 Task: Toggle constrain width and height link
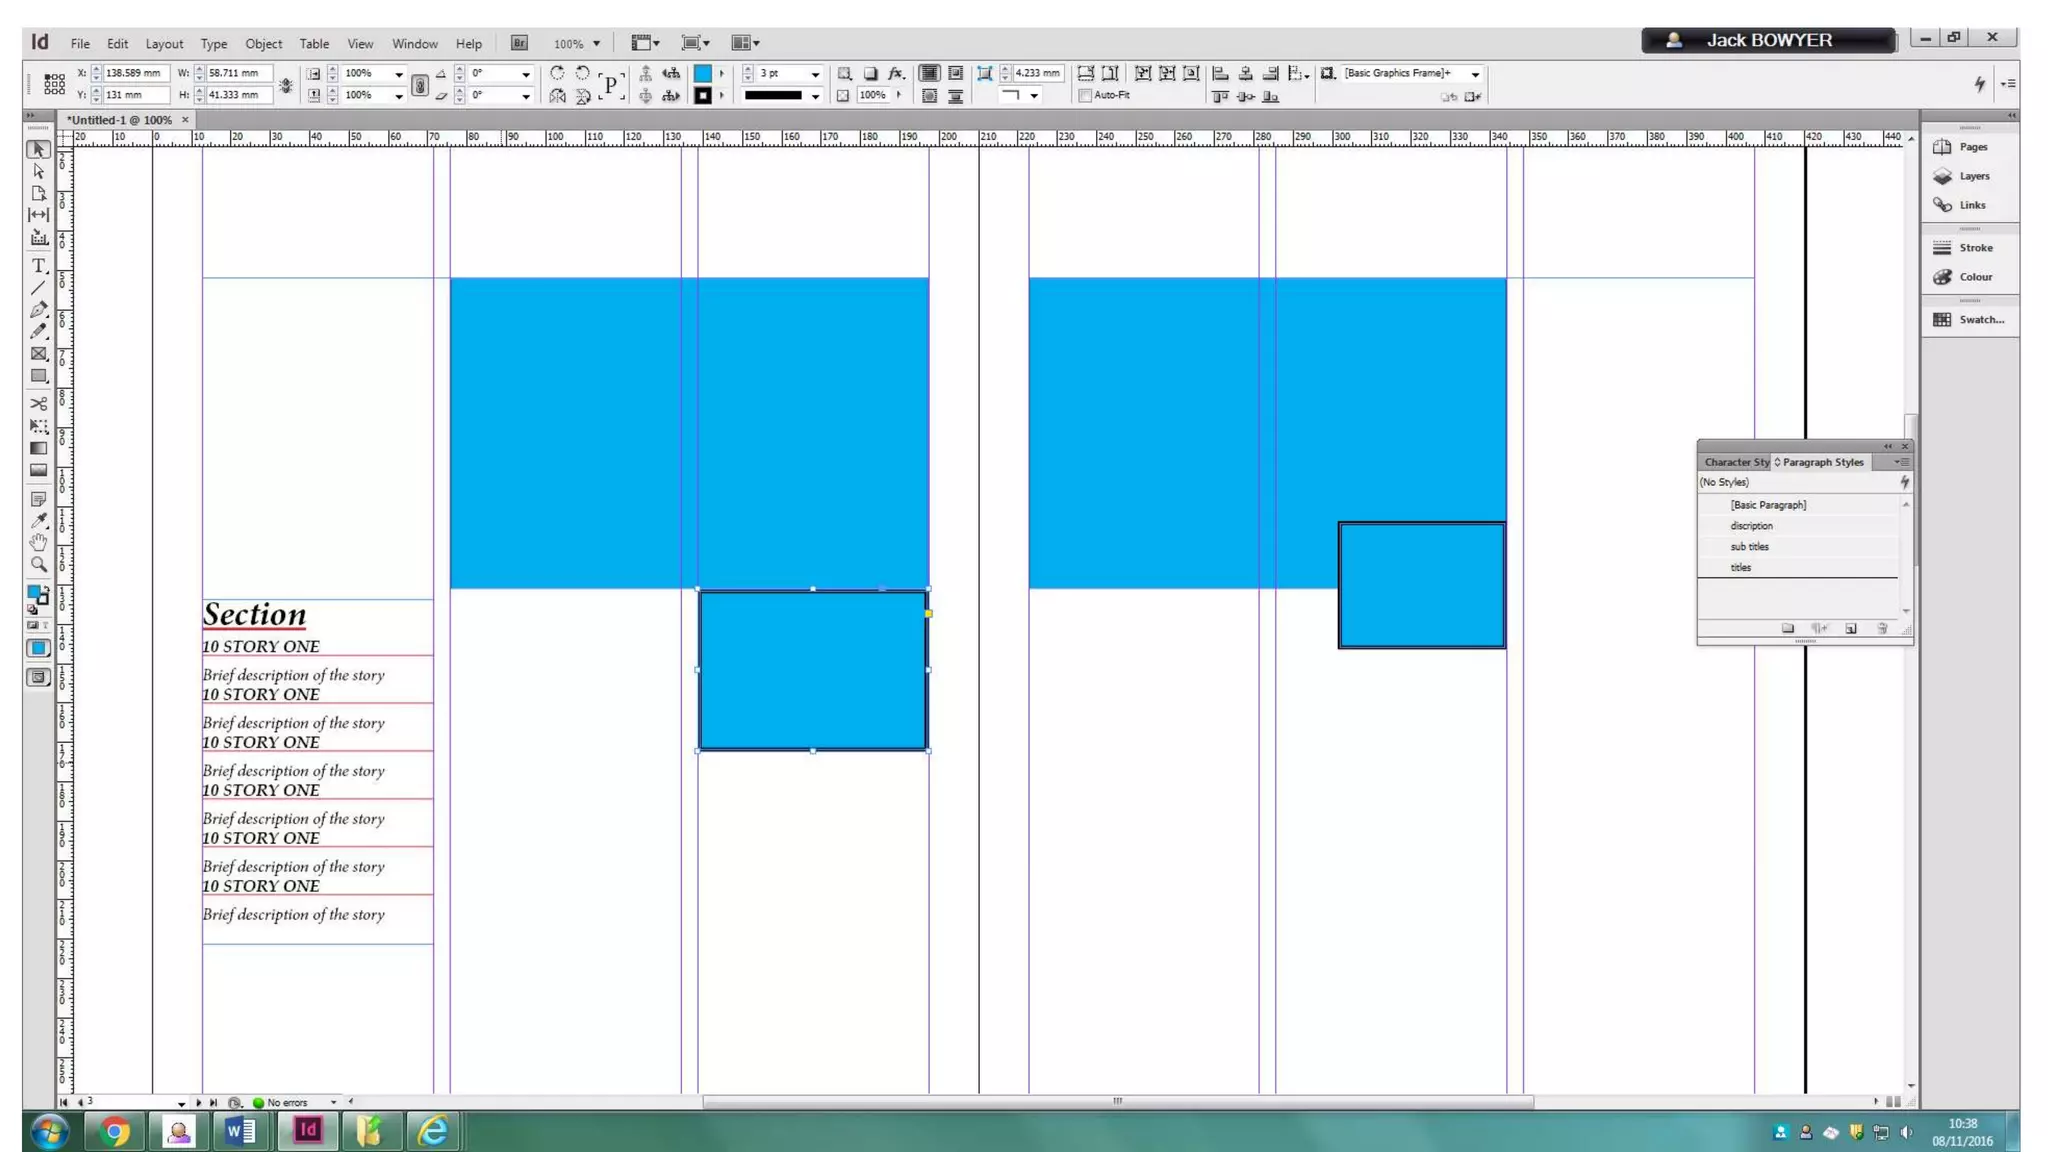point(286,85)
